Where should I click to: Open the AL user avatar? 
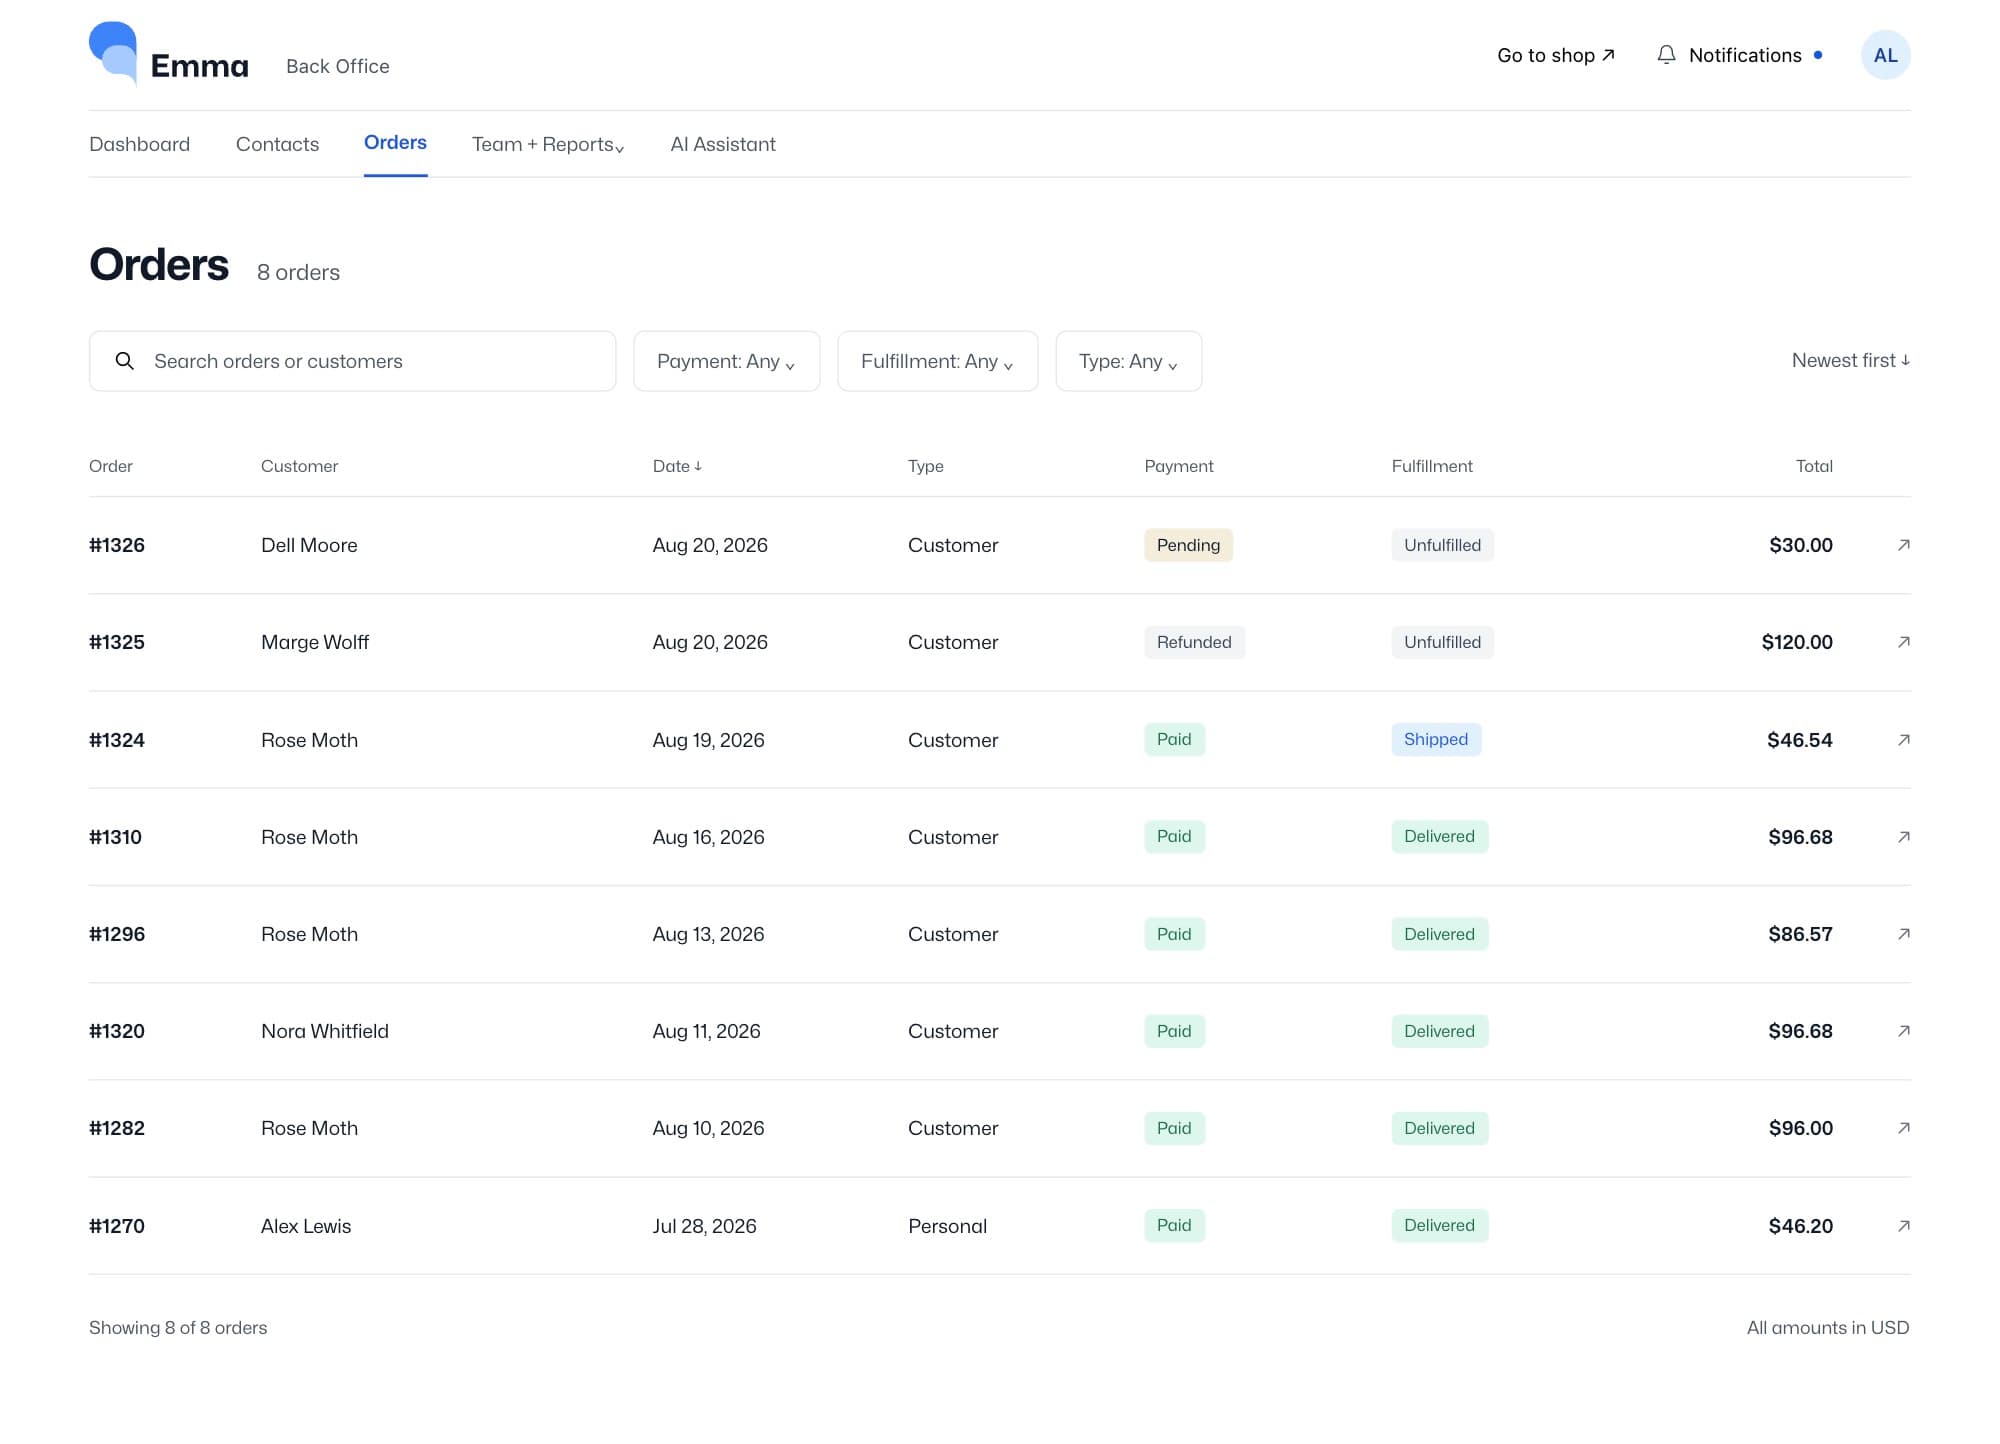click(x=1885, y=55)
